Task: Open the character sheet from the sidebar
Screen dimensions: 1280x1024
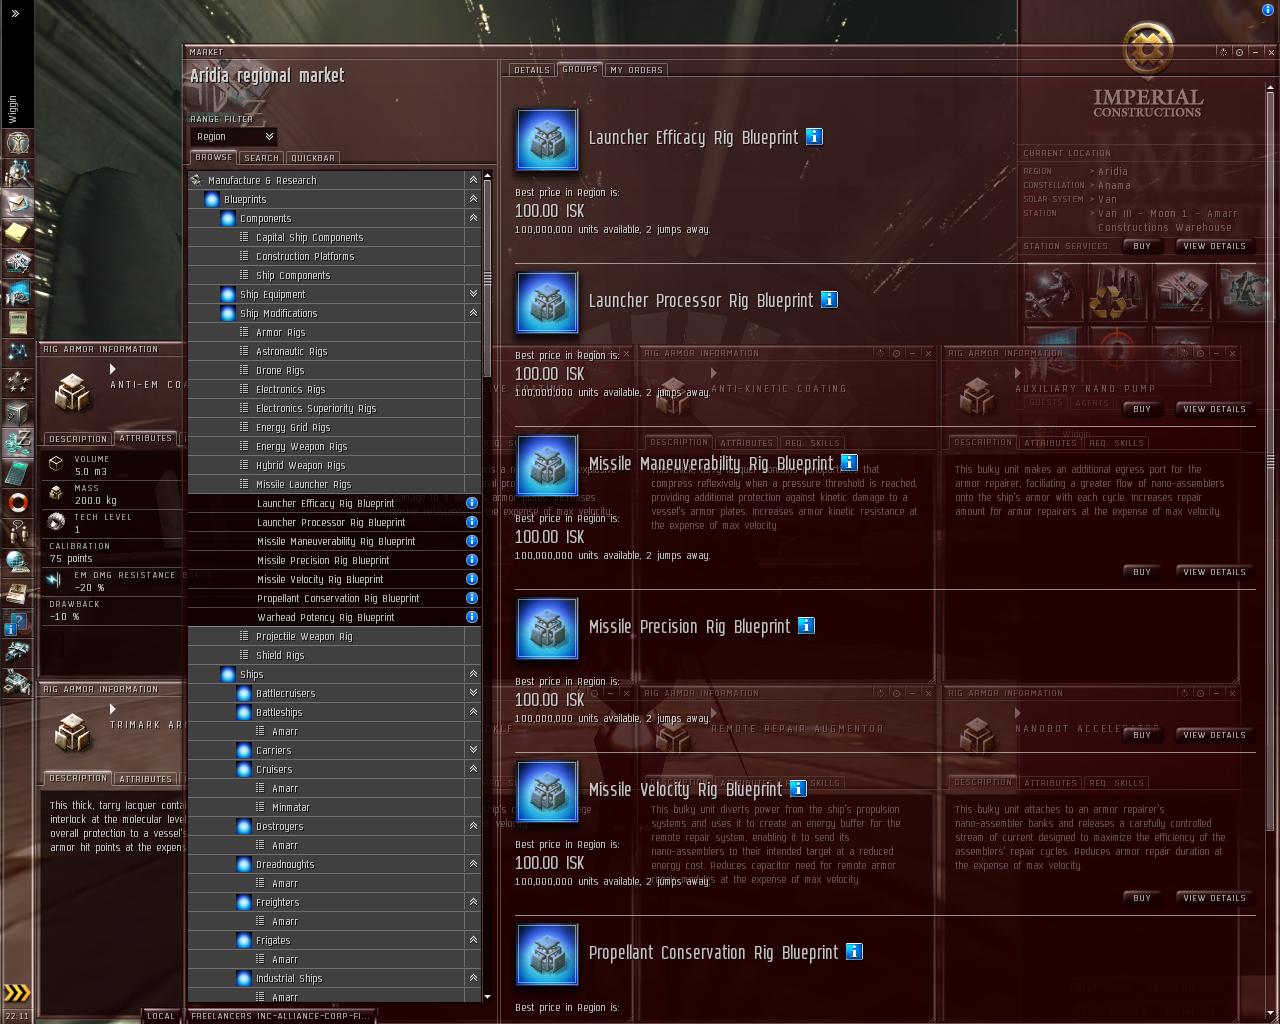Action: click(17, 142)
